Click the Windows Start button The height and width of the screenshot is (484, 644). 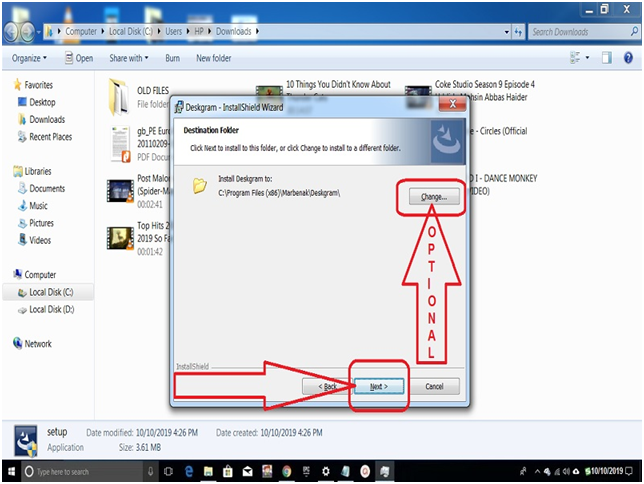[11, 471]
